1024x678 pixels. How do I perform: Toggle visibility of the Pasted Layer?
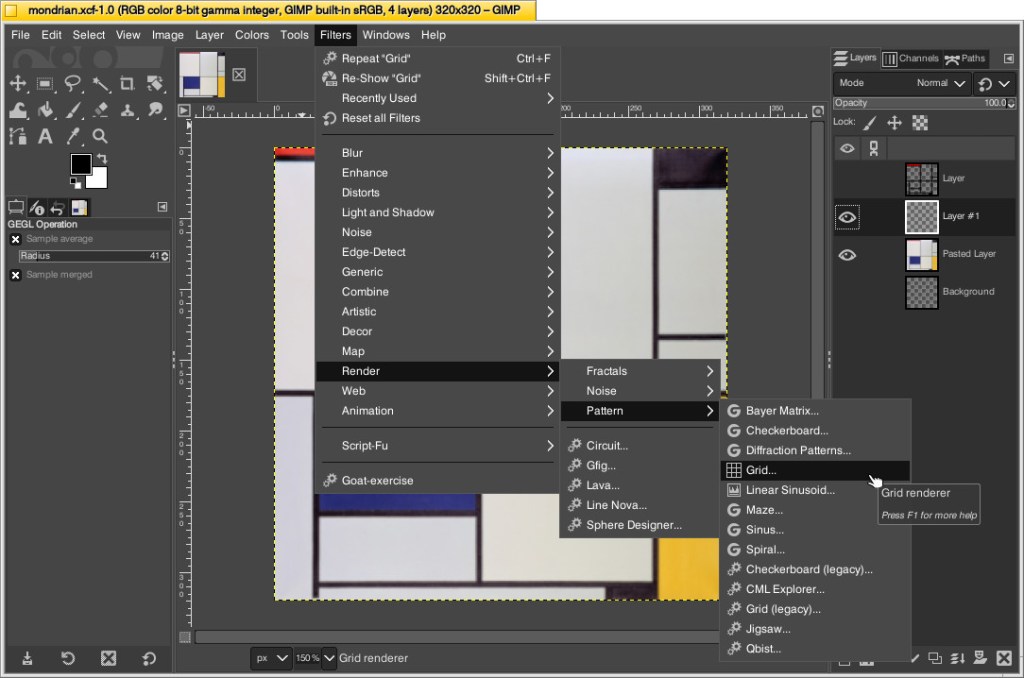pyautogui.click(x=847, y=254)
